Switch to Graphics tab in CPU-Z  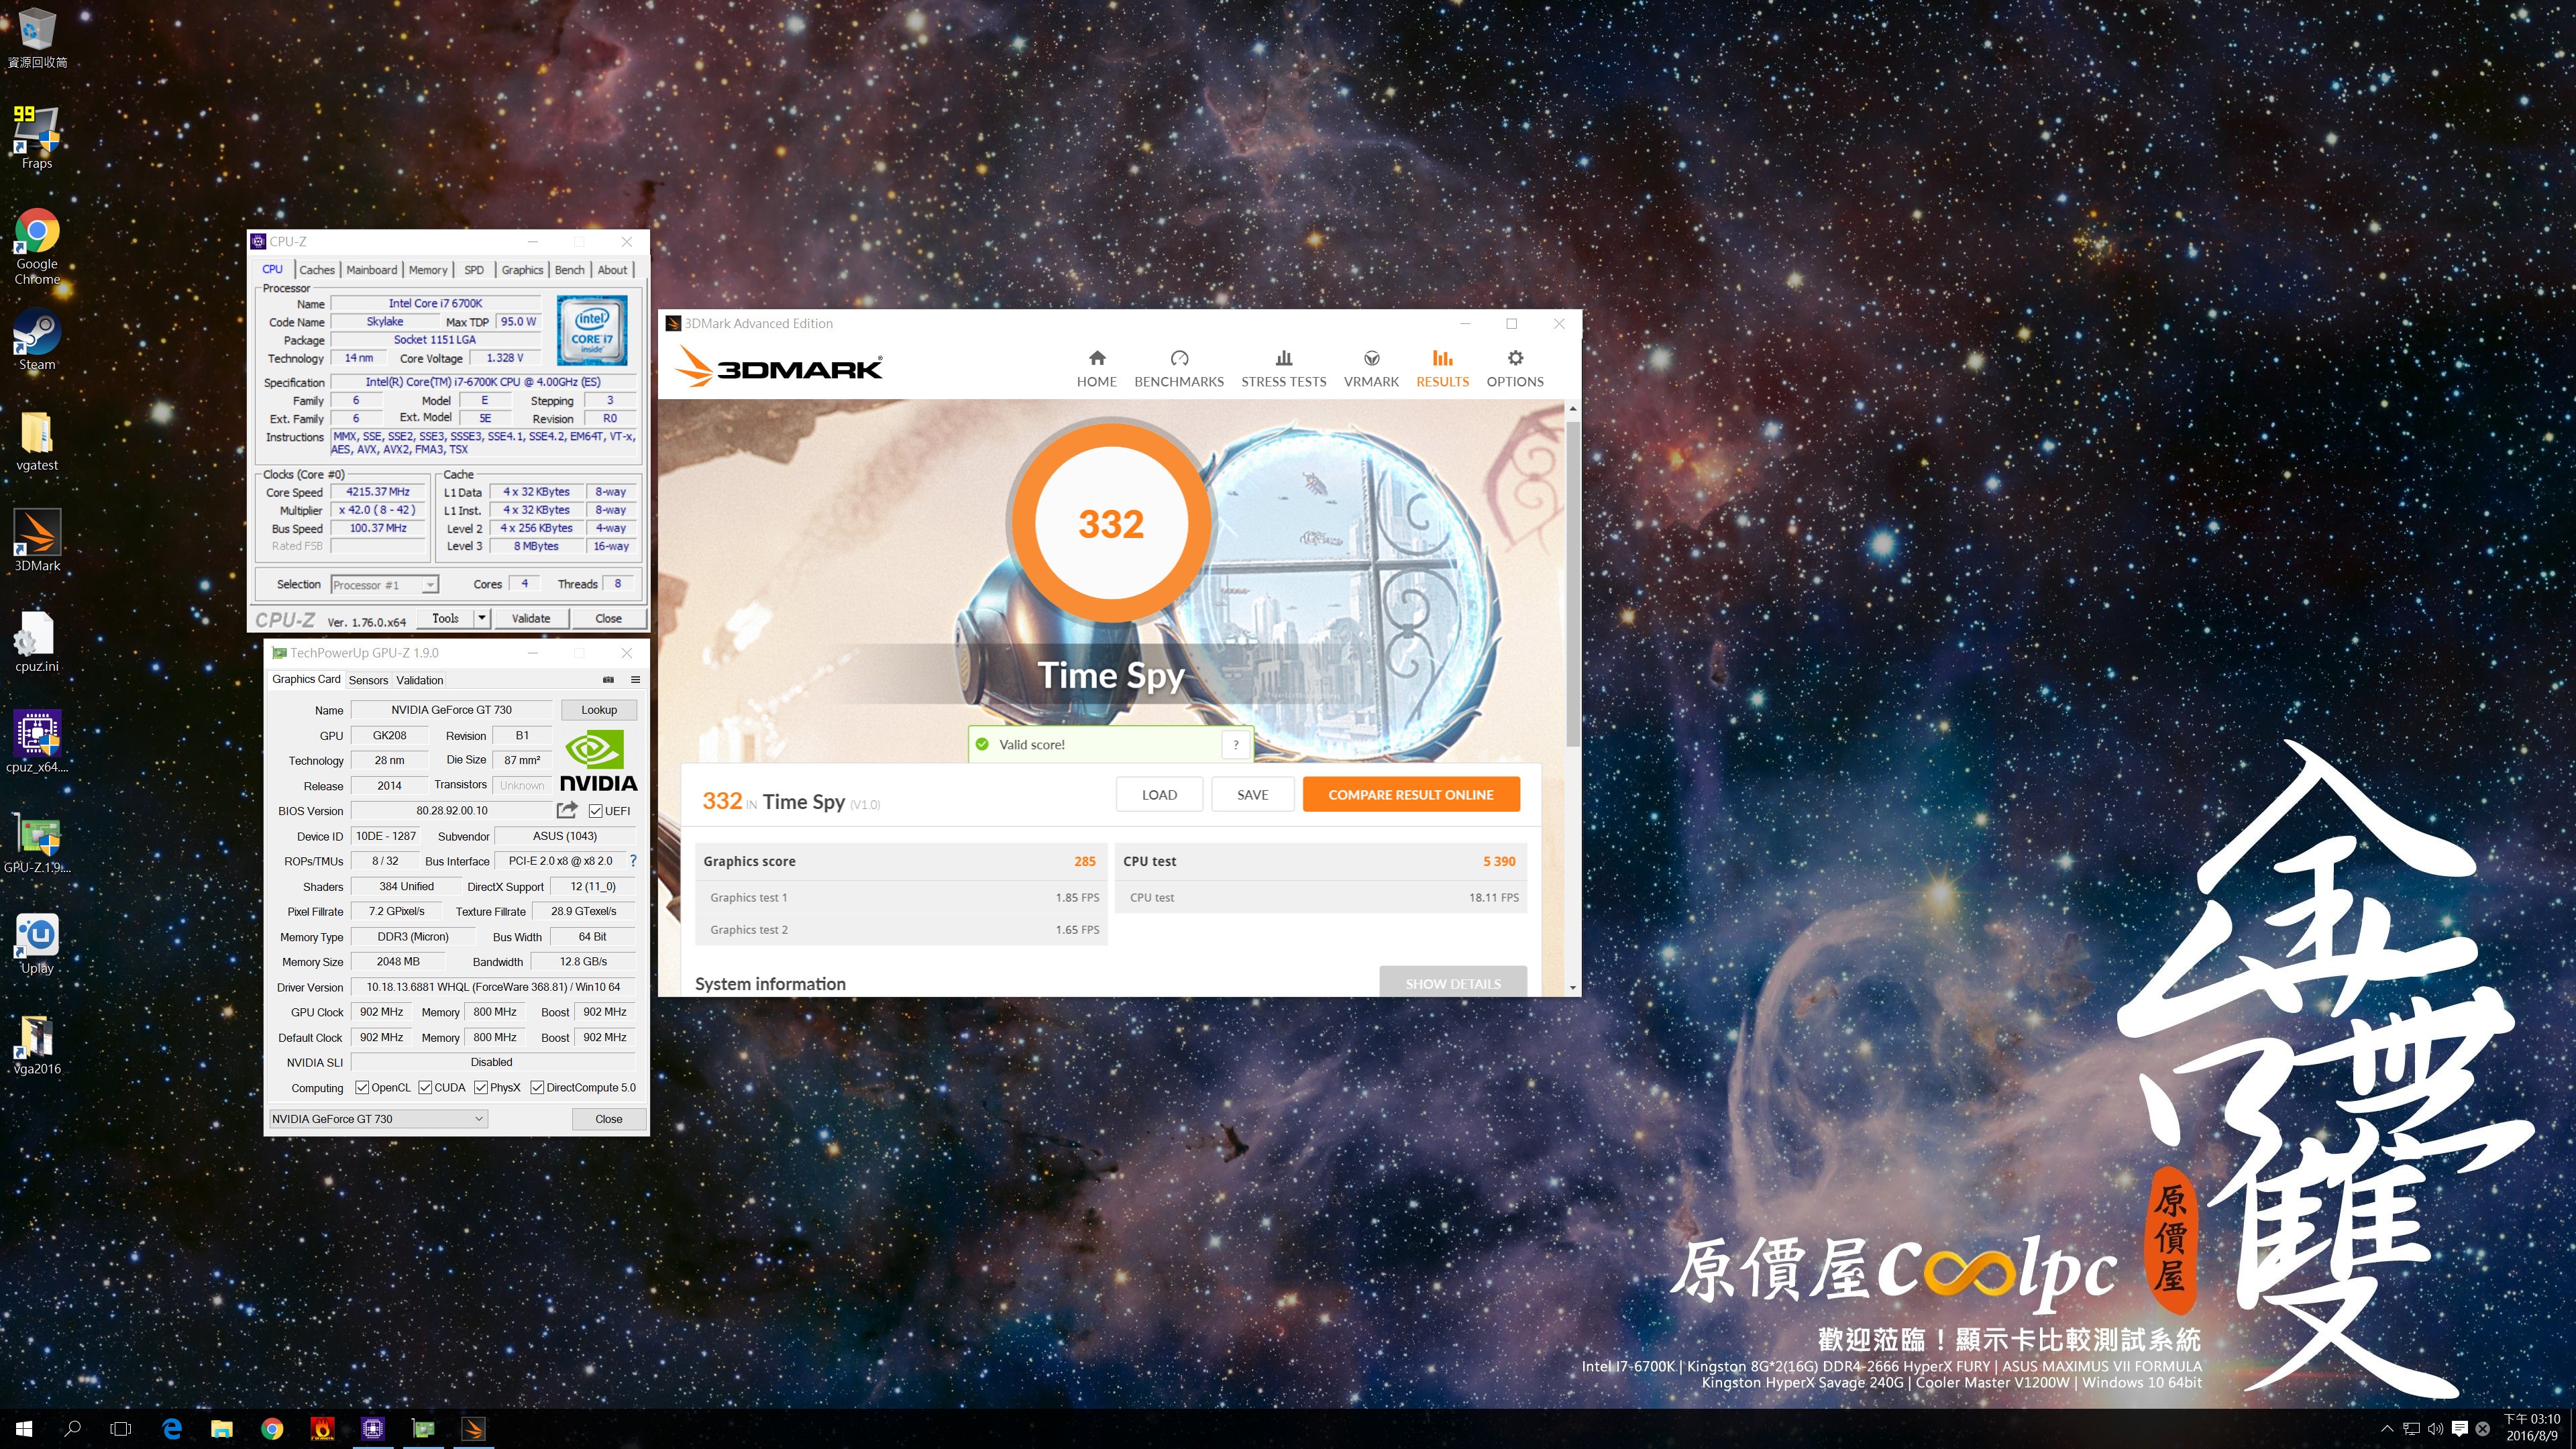pyautogui.click(x=522, y=270)
